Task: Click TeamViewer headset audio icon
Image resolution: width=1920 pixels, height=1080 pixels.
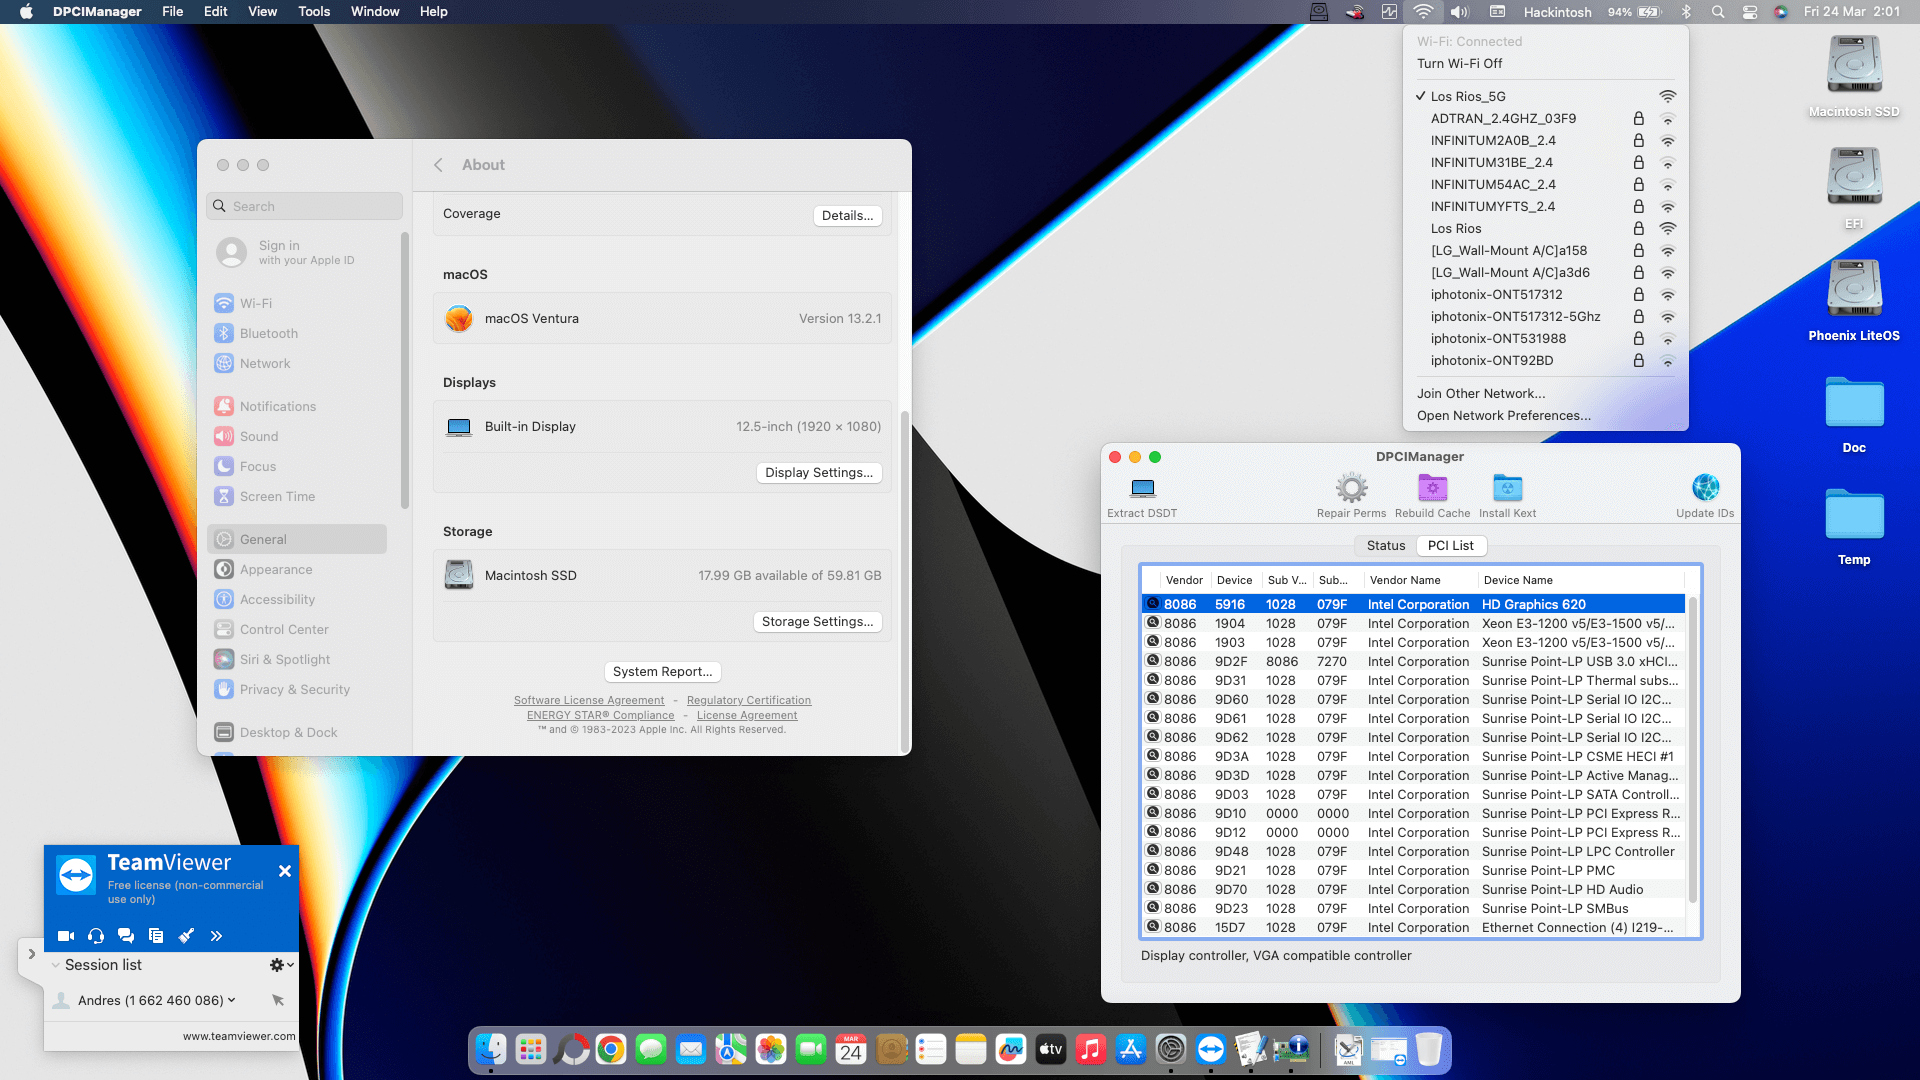Action: [x=96, y=936]
